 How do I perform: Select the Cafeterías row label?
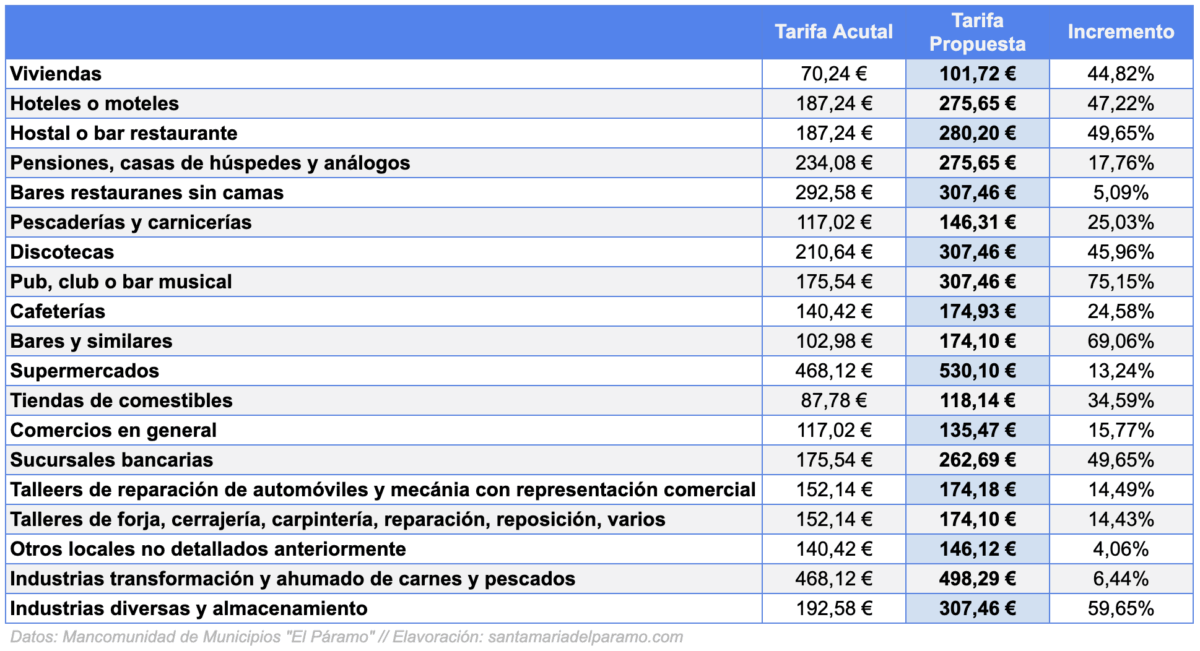coord(58,311)
